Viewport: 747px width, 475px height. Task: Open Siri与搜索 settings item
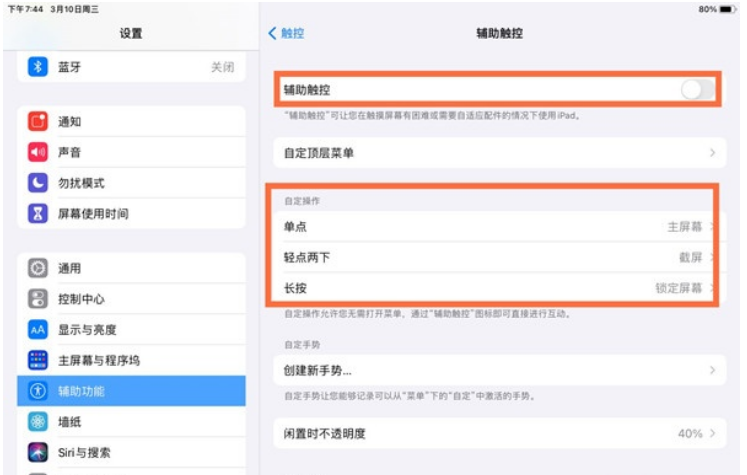coord(131,452)
